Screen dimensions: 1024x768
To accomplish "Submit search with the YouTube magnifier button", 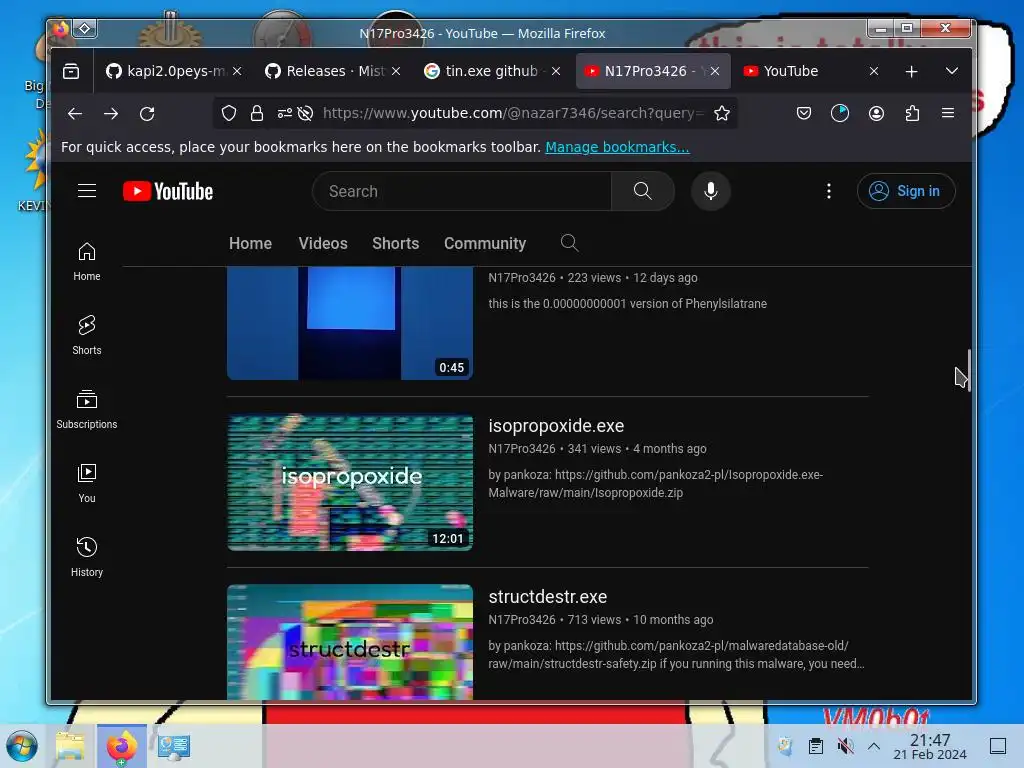I will [x=643, y=191].
